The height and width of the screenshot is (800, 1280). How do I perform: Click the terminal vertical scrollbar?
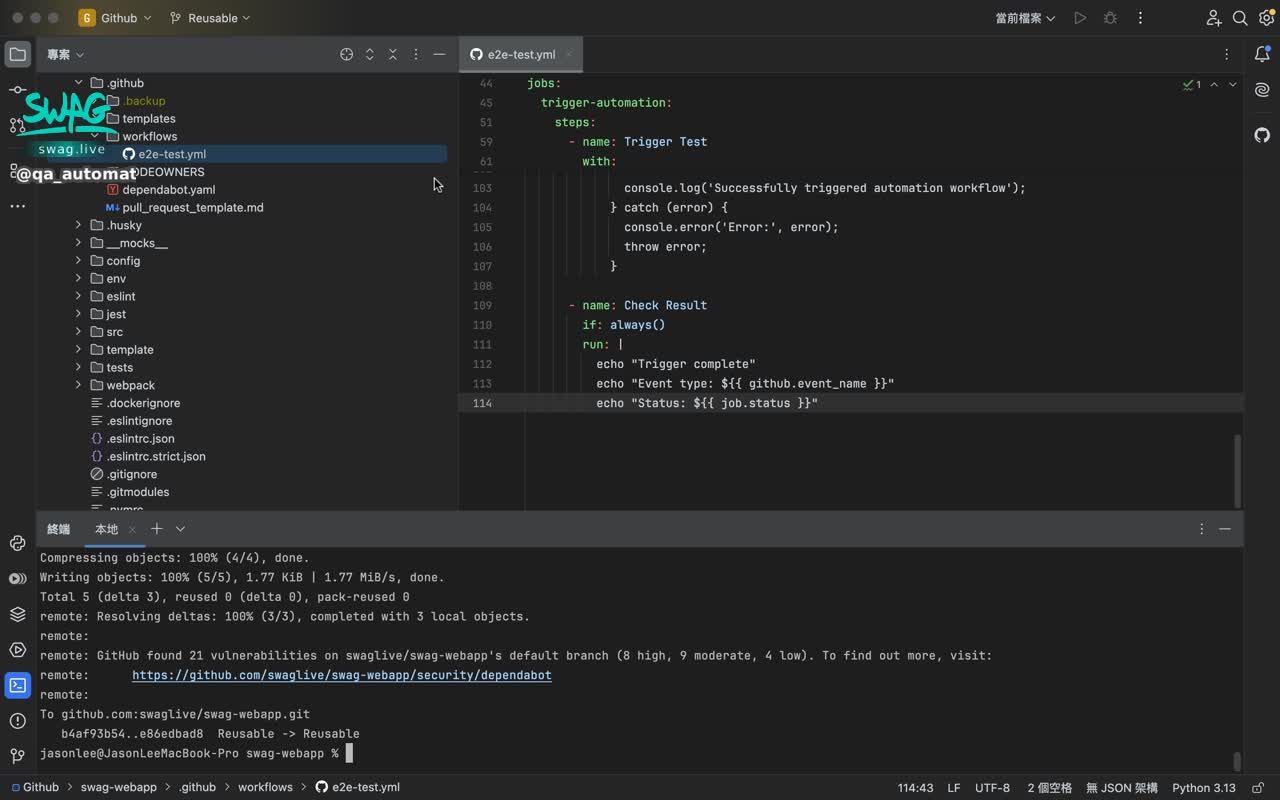pyautogui.click(x=1237, y=761)
